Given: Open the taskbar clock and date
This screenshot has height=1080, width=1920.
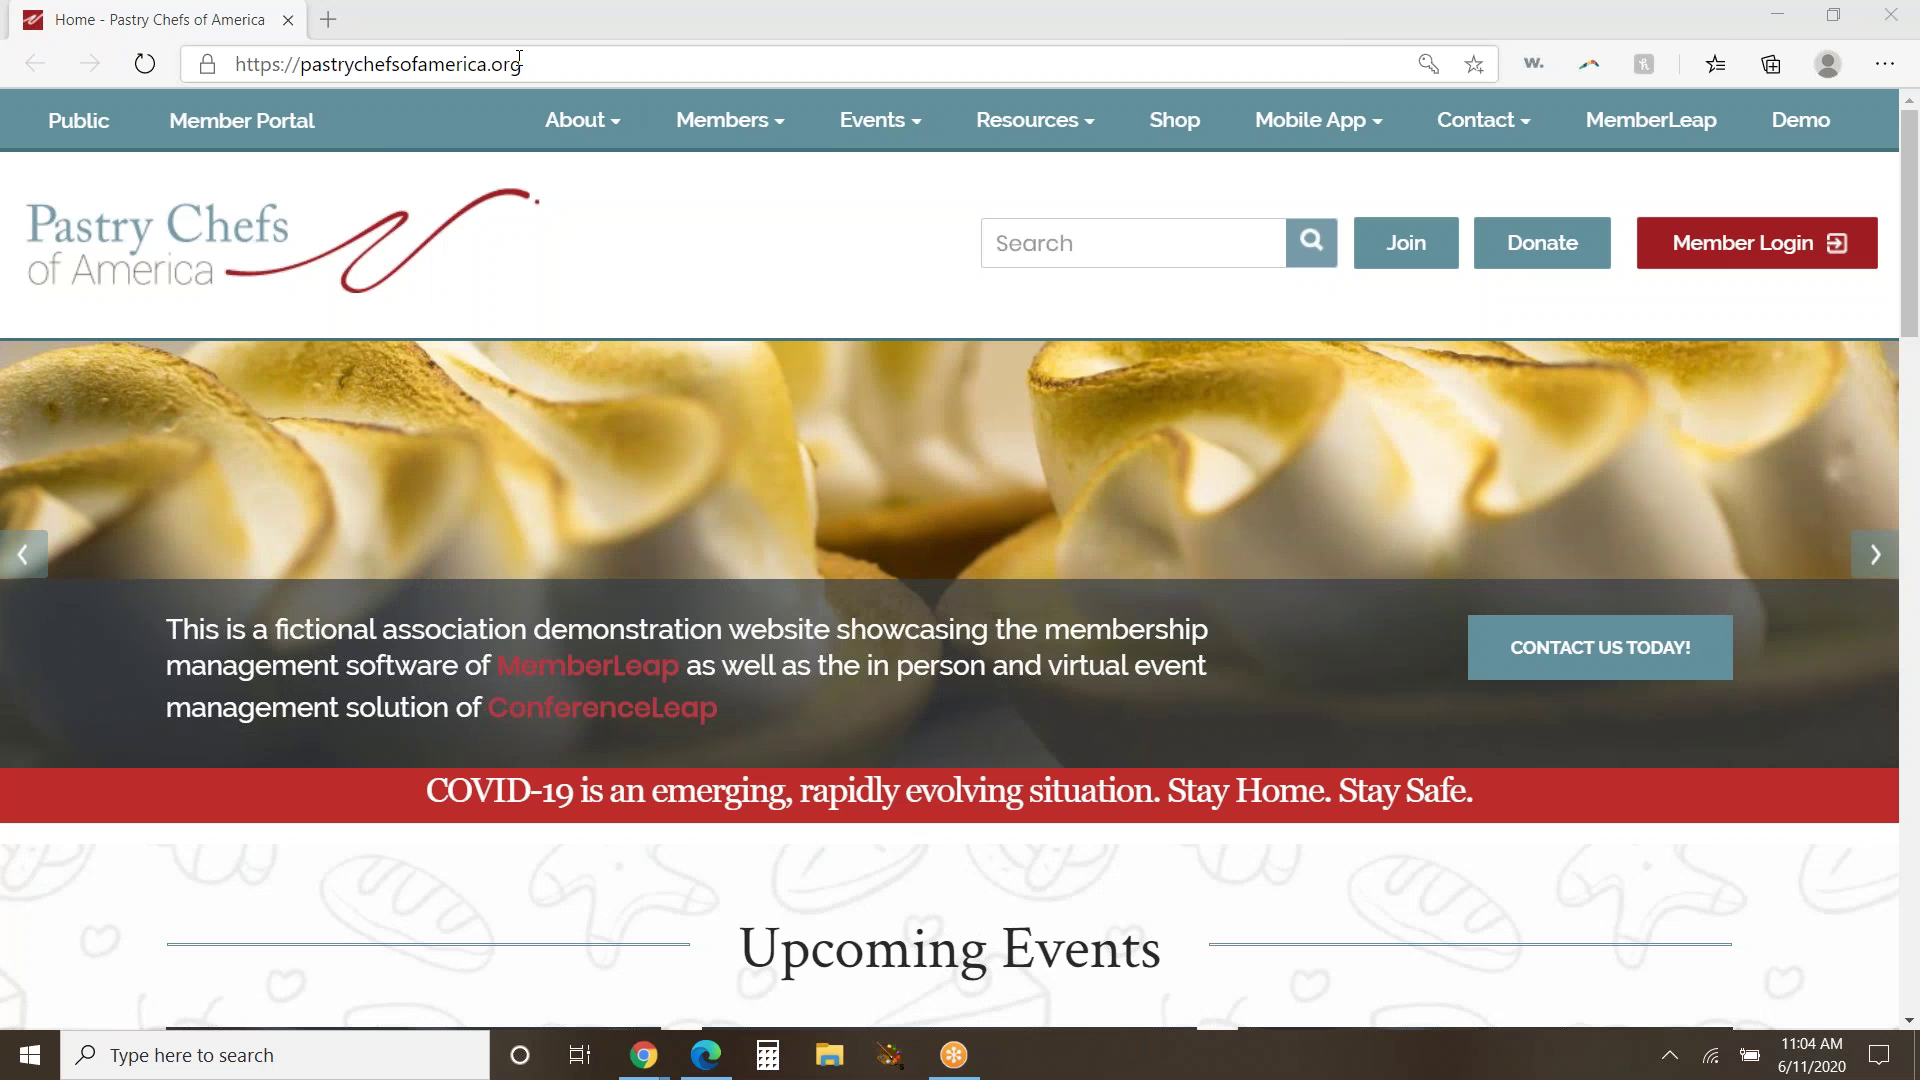Looking at the screenshot, I should coord(1811,1055).
